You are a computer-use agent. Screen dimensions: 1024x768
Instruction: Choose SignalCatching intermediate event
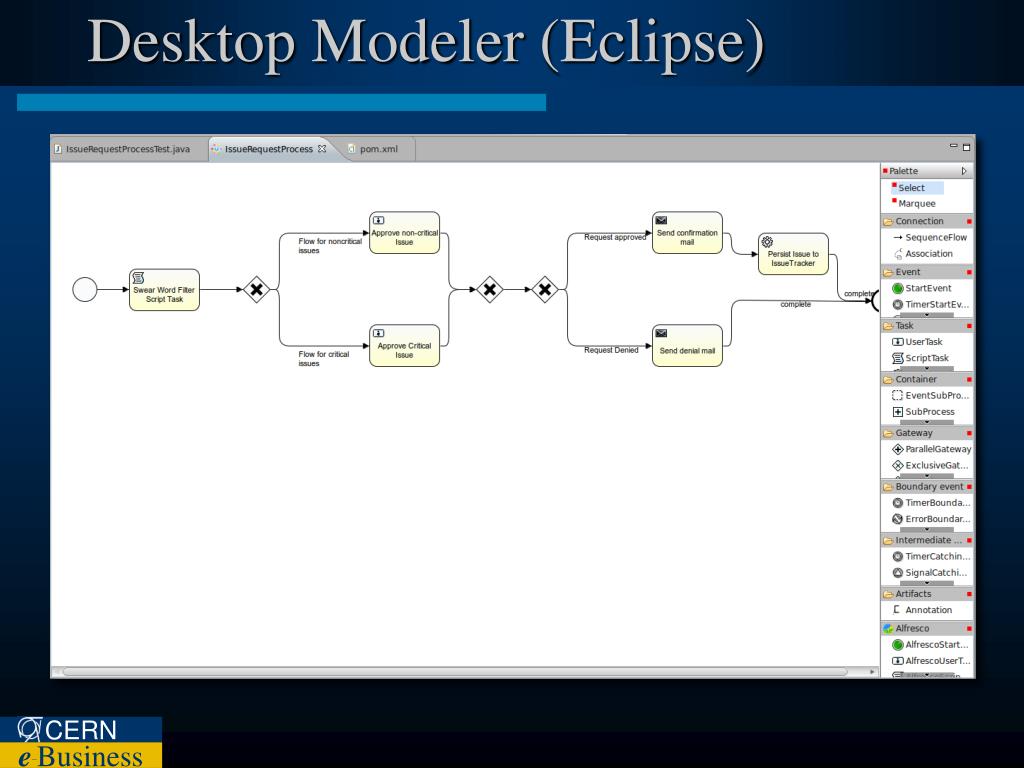930,573
